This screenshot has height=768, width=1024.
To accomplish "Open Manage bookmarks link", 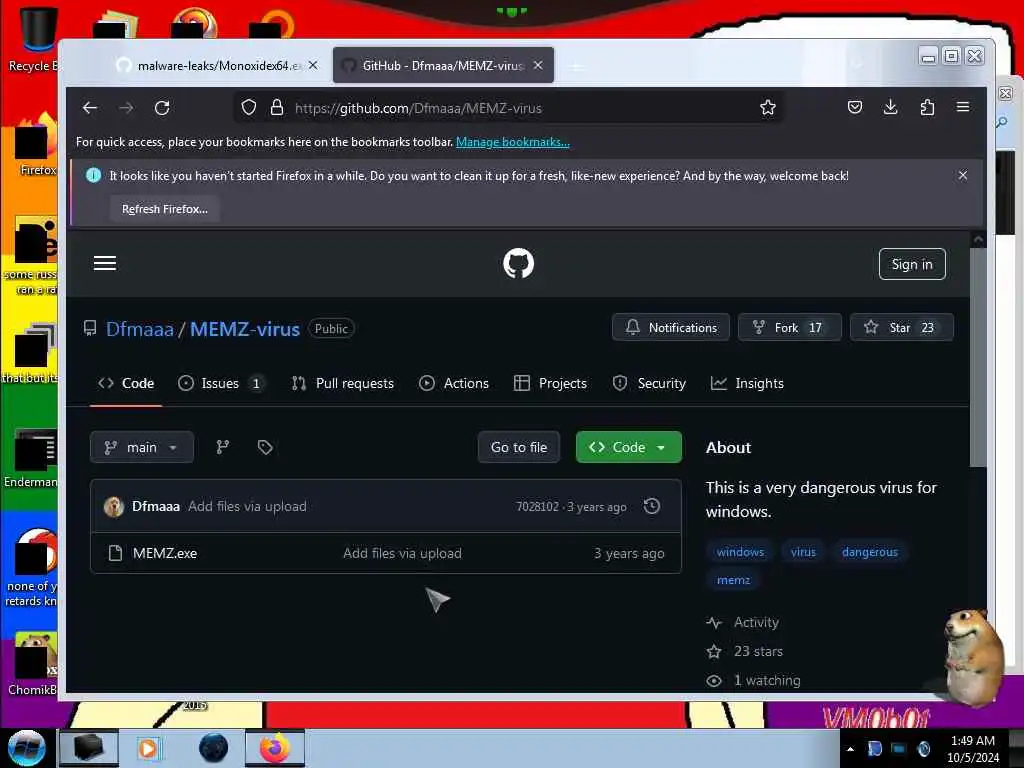I will click(x=513, y=142).
